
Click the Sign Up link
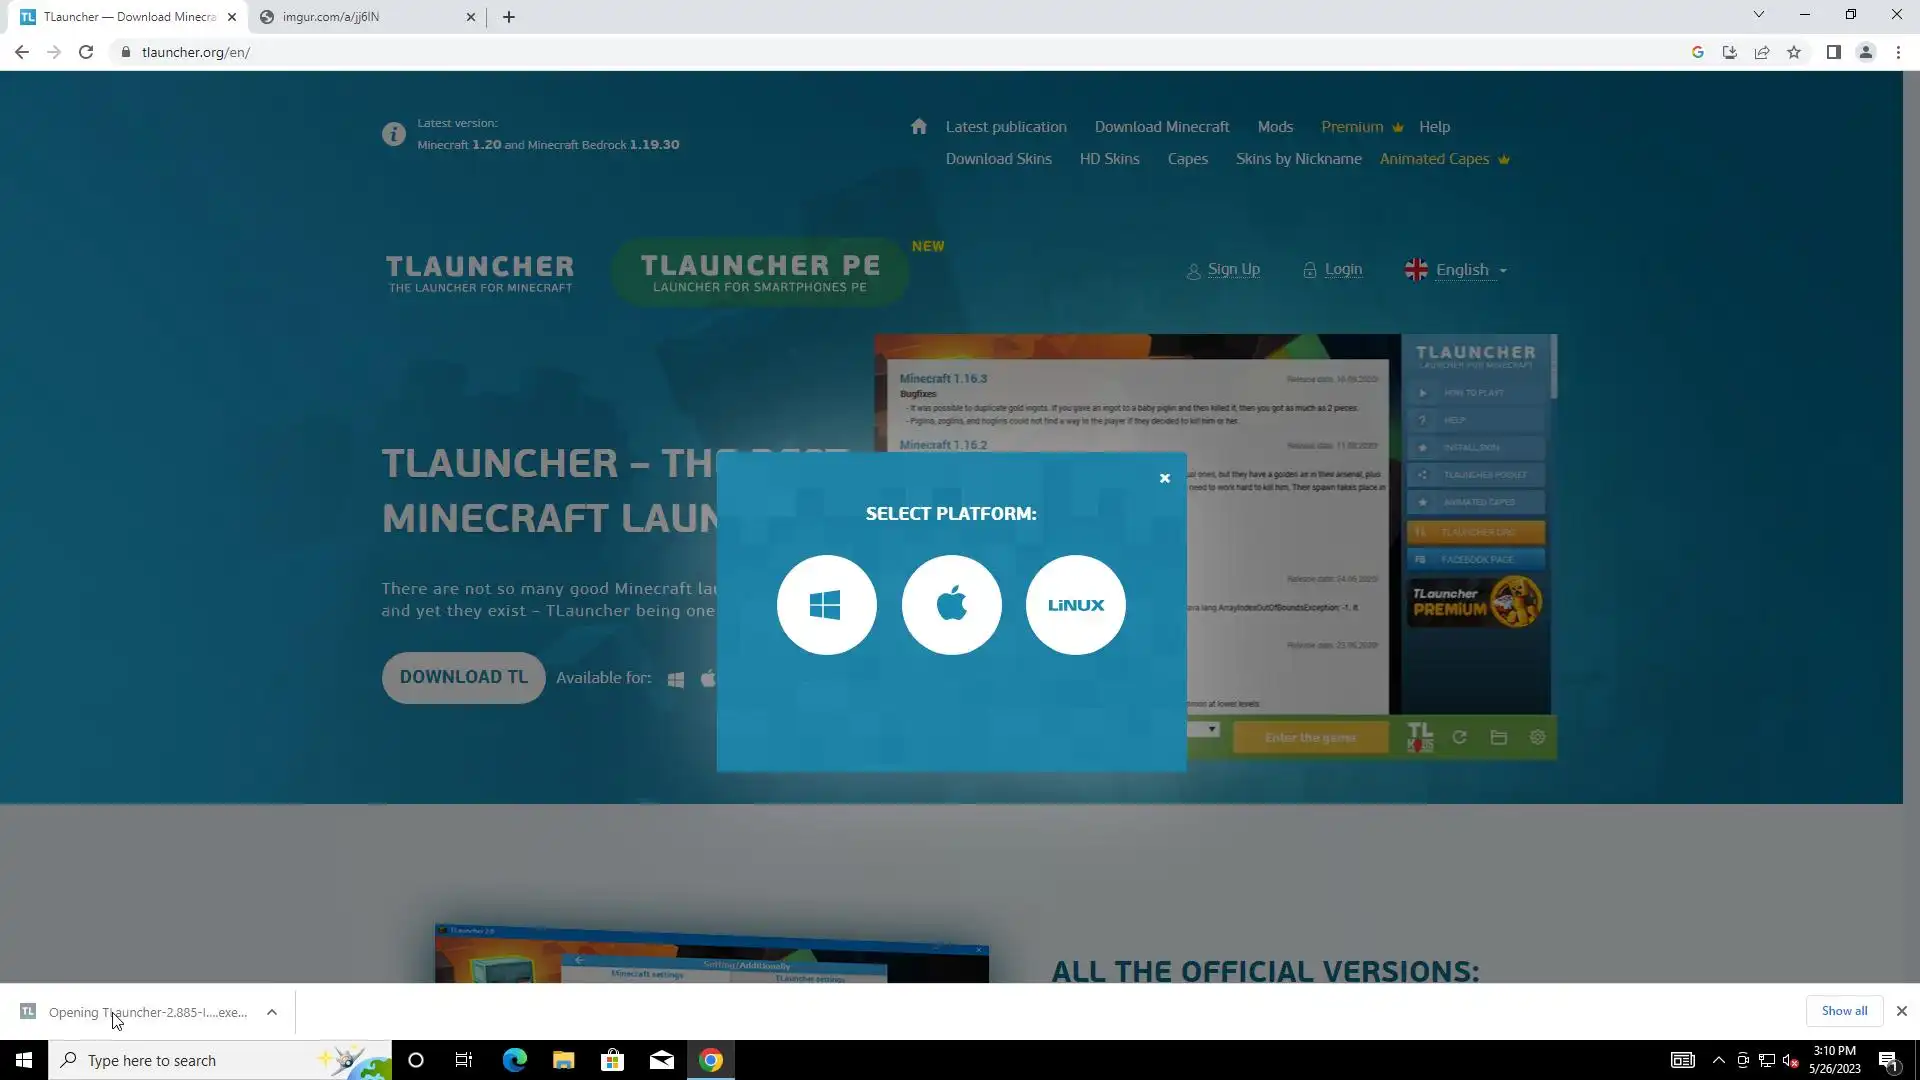point(1232,270)
